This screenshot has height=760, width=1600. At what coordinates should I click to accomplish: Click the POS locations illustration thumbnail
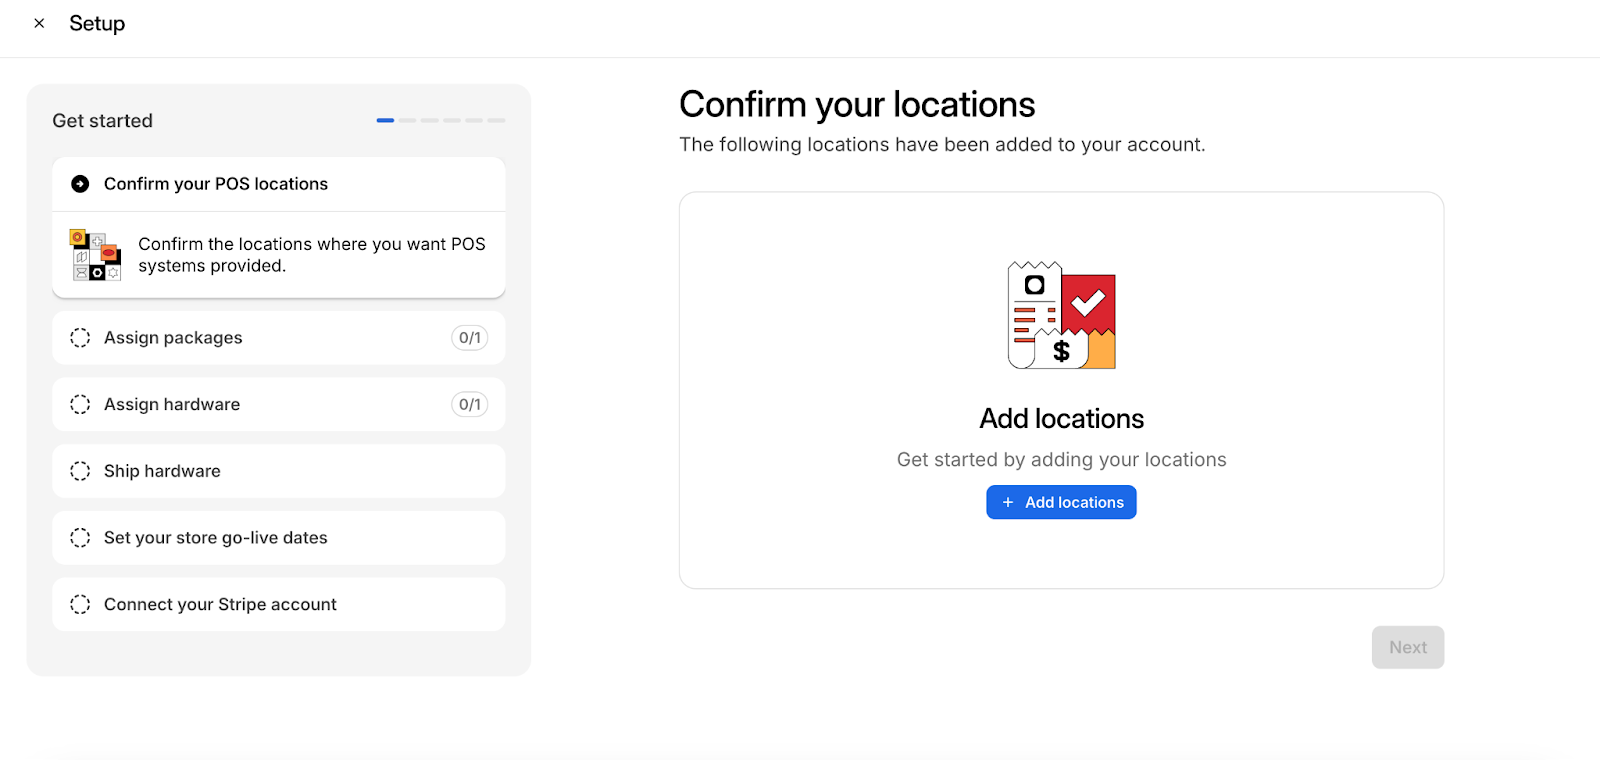[x=95, y=255]
